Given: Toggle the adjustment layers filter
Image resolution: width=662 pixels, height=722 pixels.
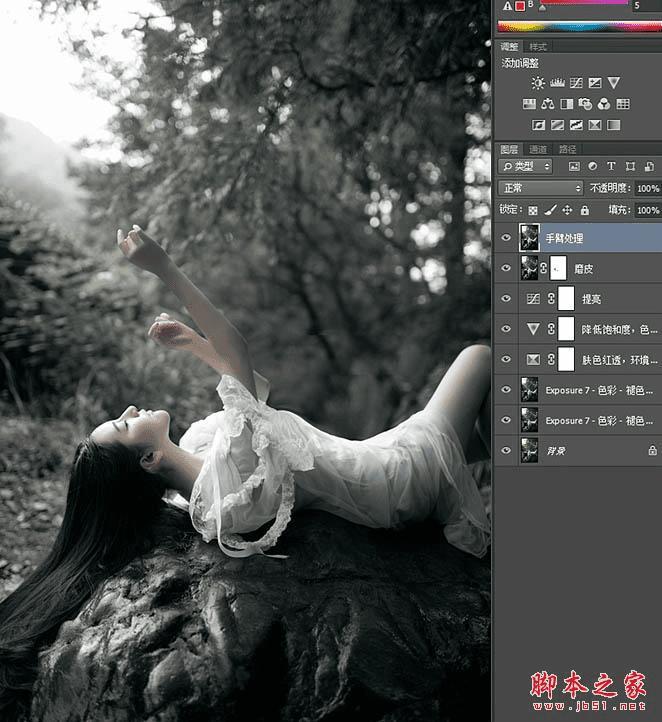Looking at the screenshot, I should (592, 166).
